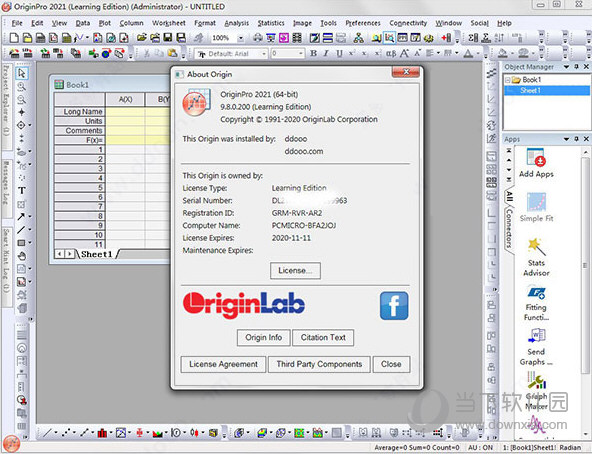592x454 pixels.
Task: Toggle Italic text formatting
Action: 326,54
